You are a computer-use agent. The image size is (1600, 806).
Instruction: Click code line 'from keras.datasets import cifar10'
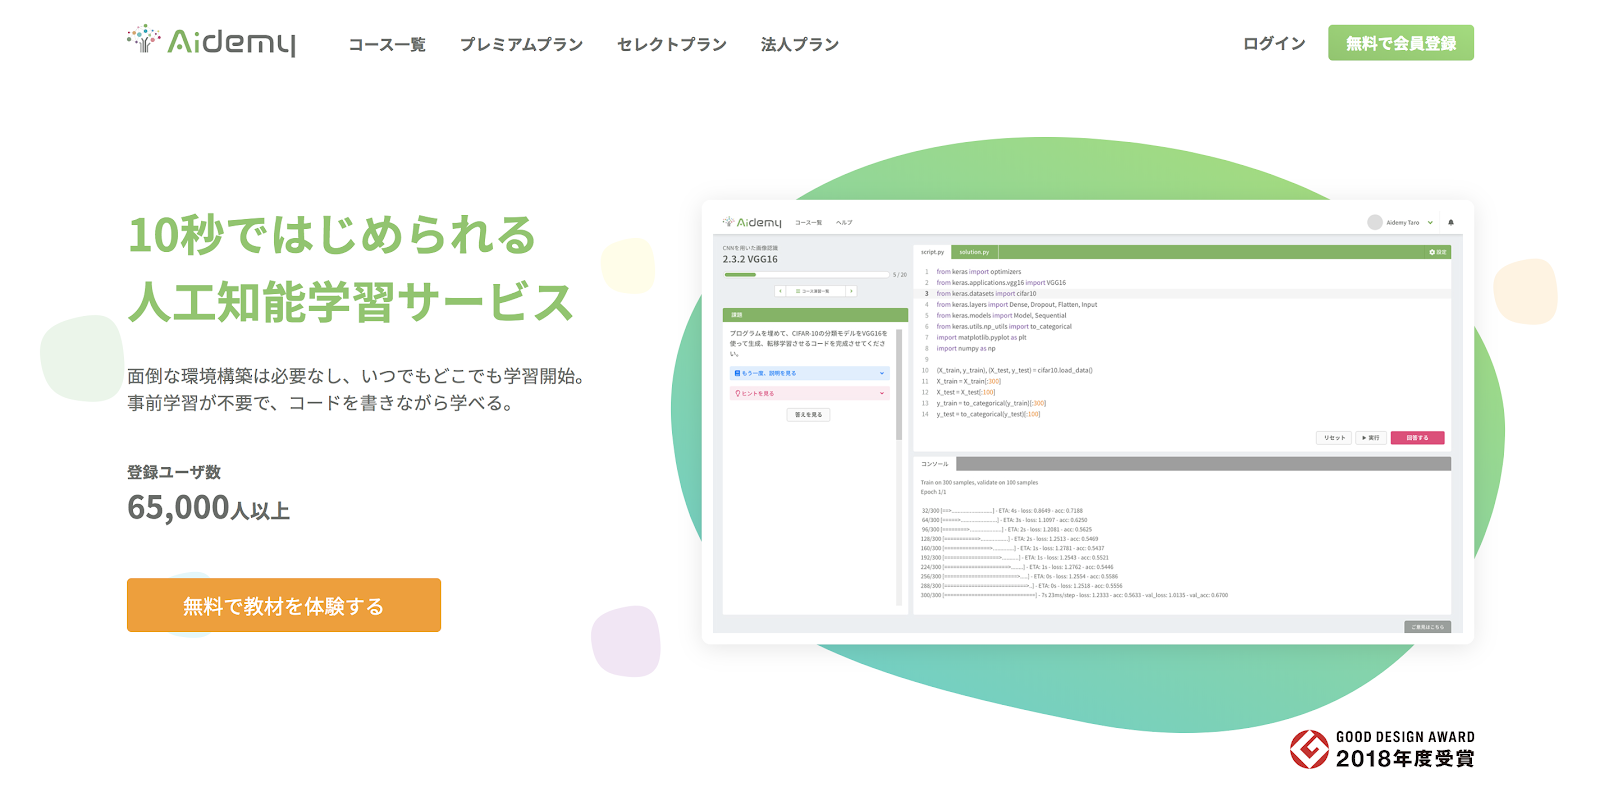(986, 294)
